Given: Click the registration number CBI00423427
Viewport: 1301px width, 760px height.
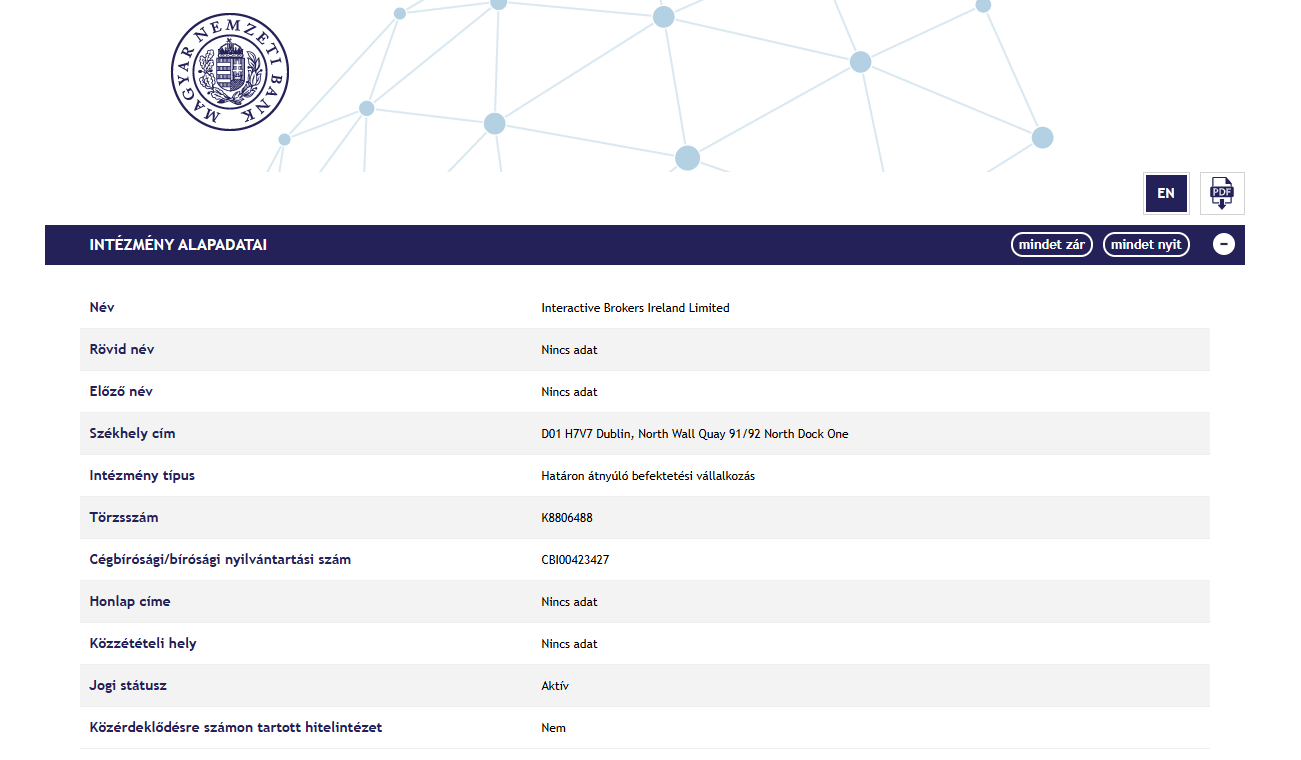Looking at the screenshot, I should pyautogui.click(x=575, y=560).
